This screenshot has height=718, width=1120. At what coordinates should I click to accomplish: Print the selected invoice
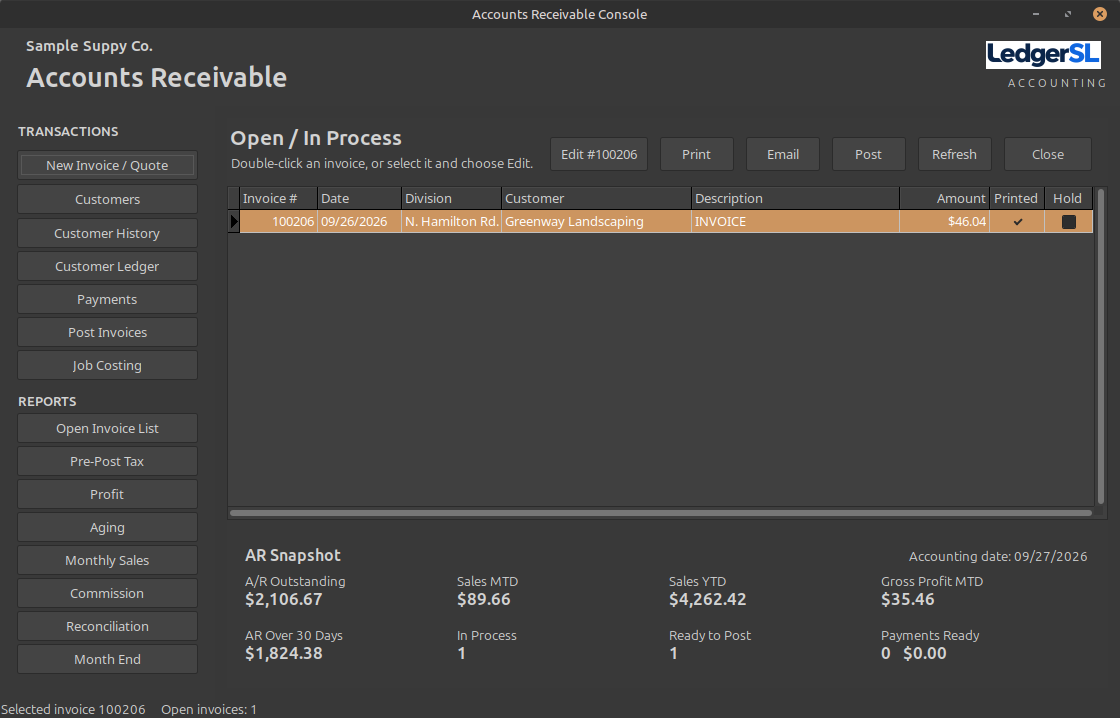click(696, 154)
